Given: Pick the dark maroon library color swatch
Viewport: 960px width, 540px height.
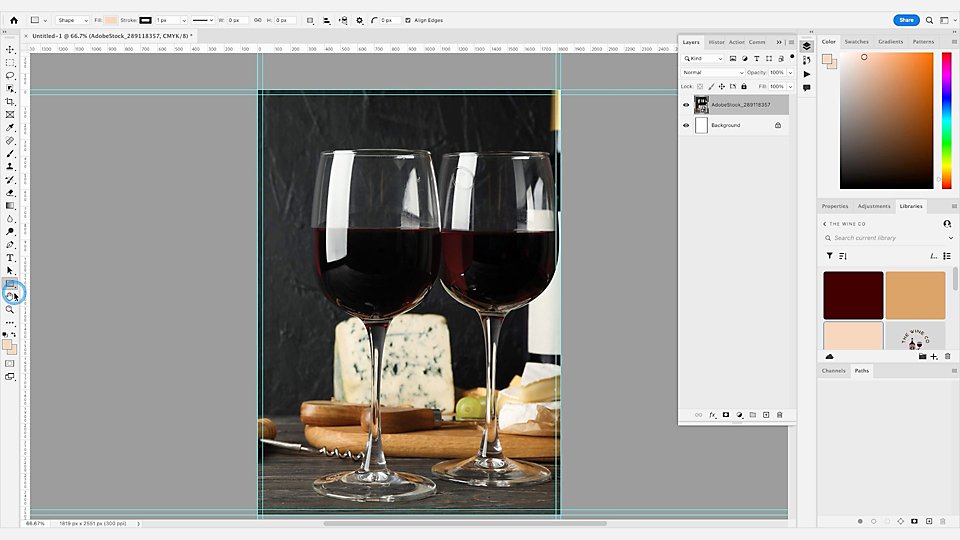Looking at the screenshot, I should click(853, 296).
